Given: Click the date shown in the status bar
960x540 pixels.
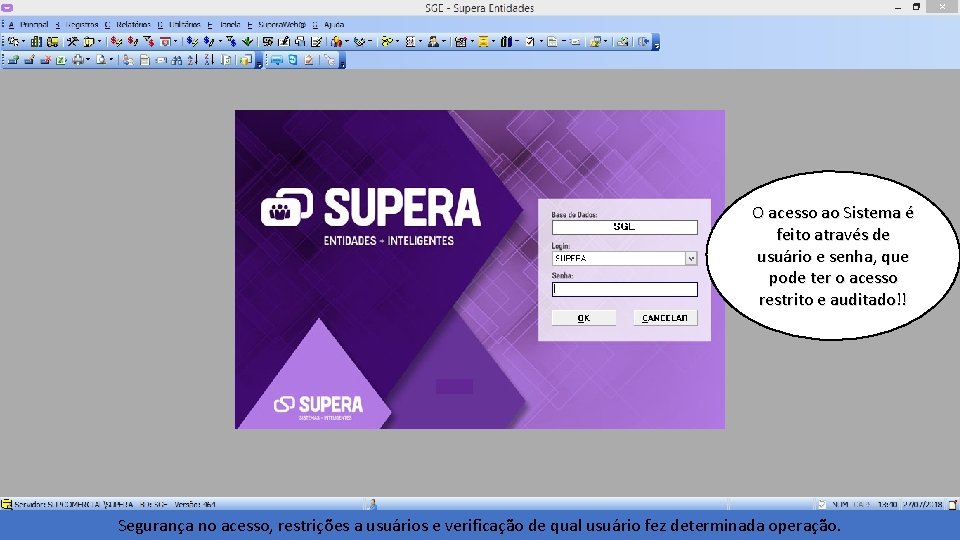Looking at the screenshot, I should pos(922,504).
